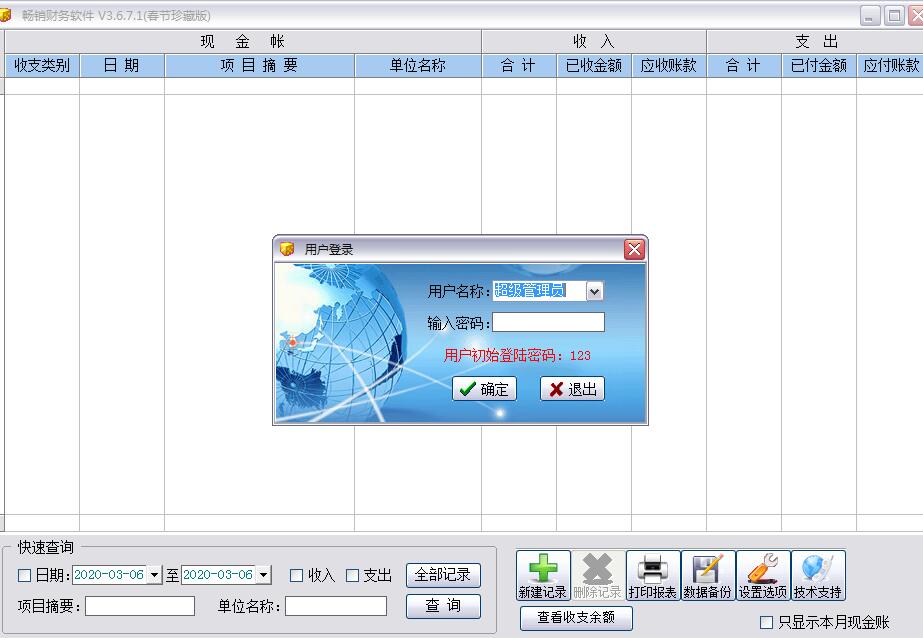Open the end date dropdown picker
The height and width of the screenshot is (638, 923).
(263, 575)
